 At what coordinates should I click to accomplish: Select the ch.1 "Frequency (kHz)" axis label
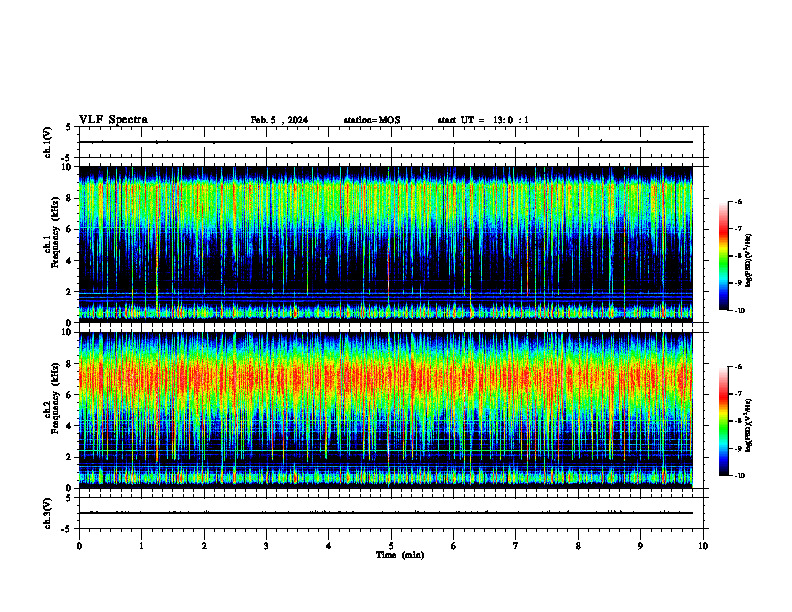point(55,232)
